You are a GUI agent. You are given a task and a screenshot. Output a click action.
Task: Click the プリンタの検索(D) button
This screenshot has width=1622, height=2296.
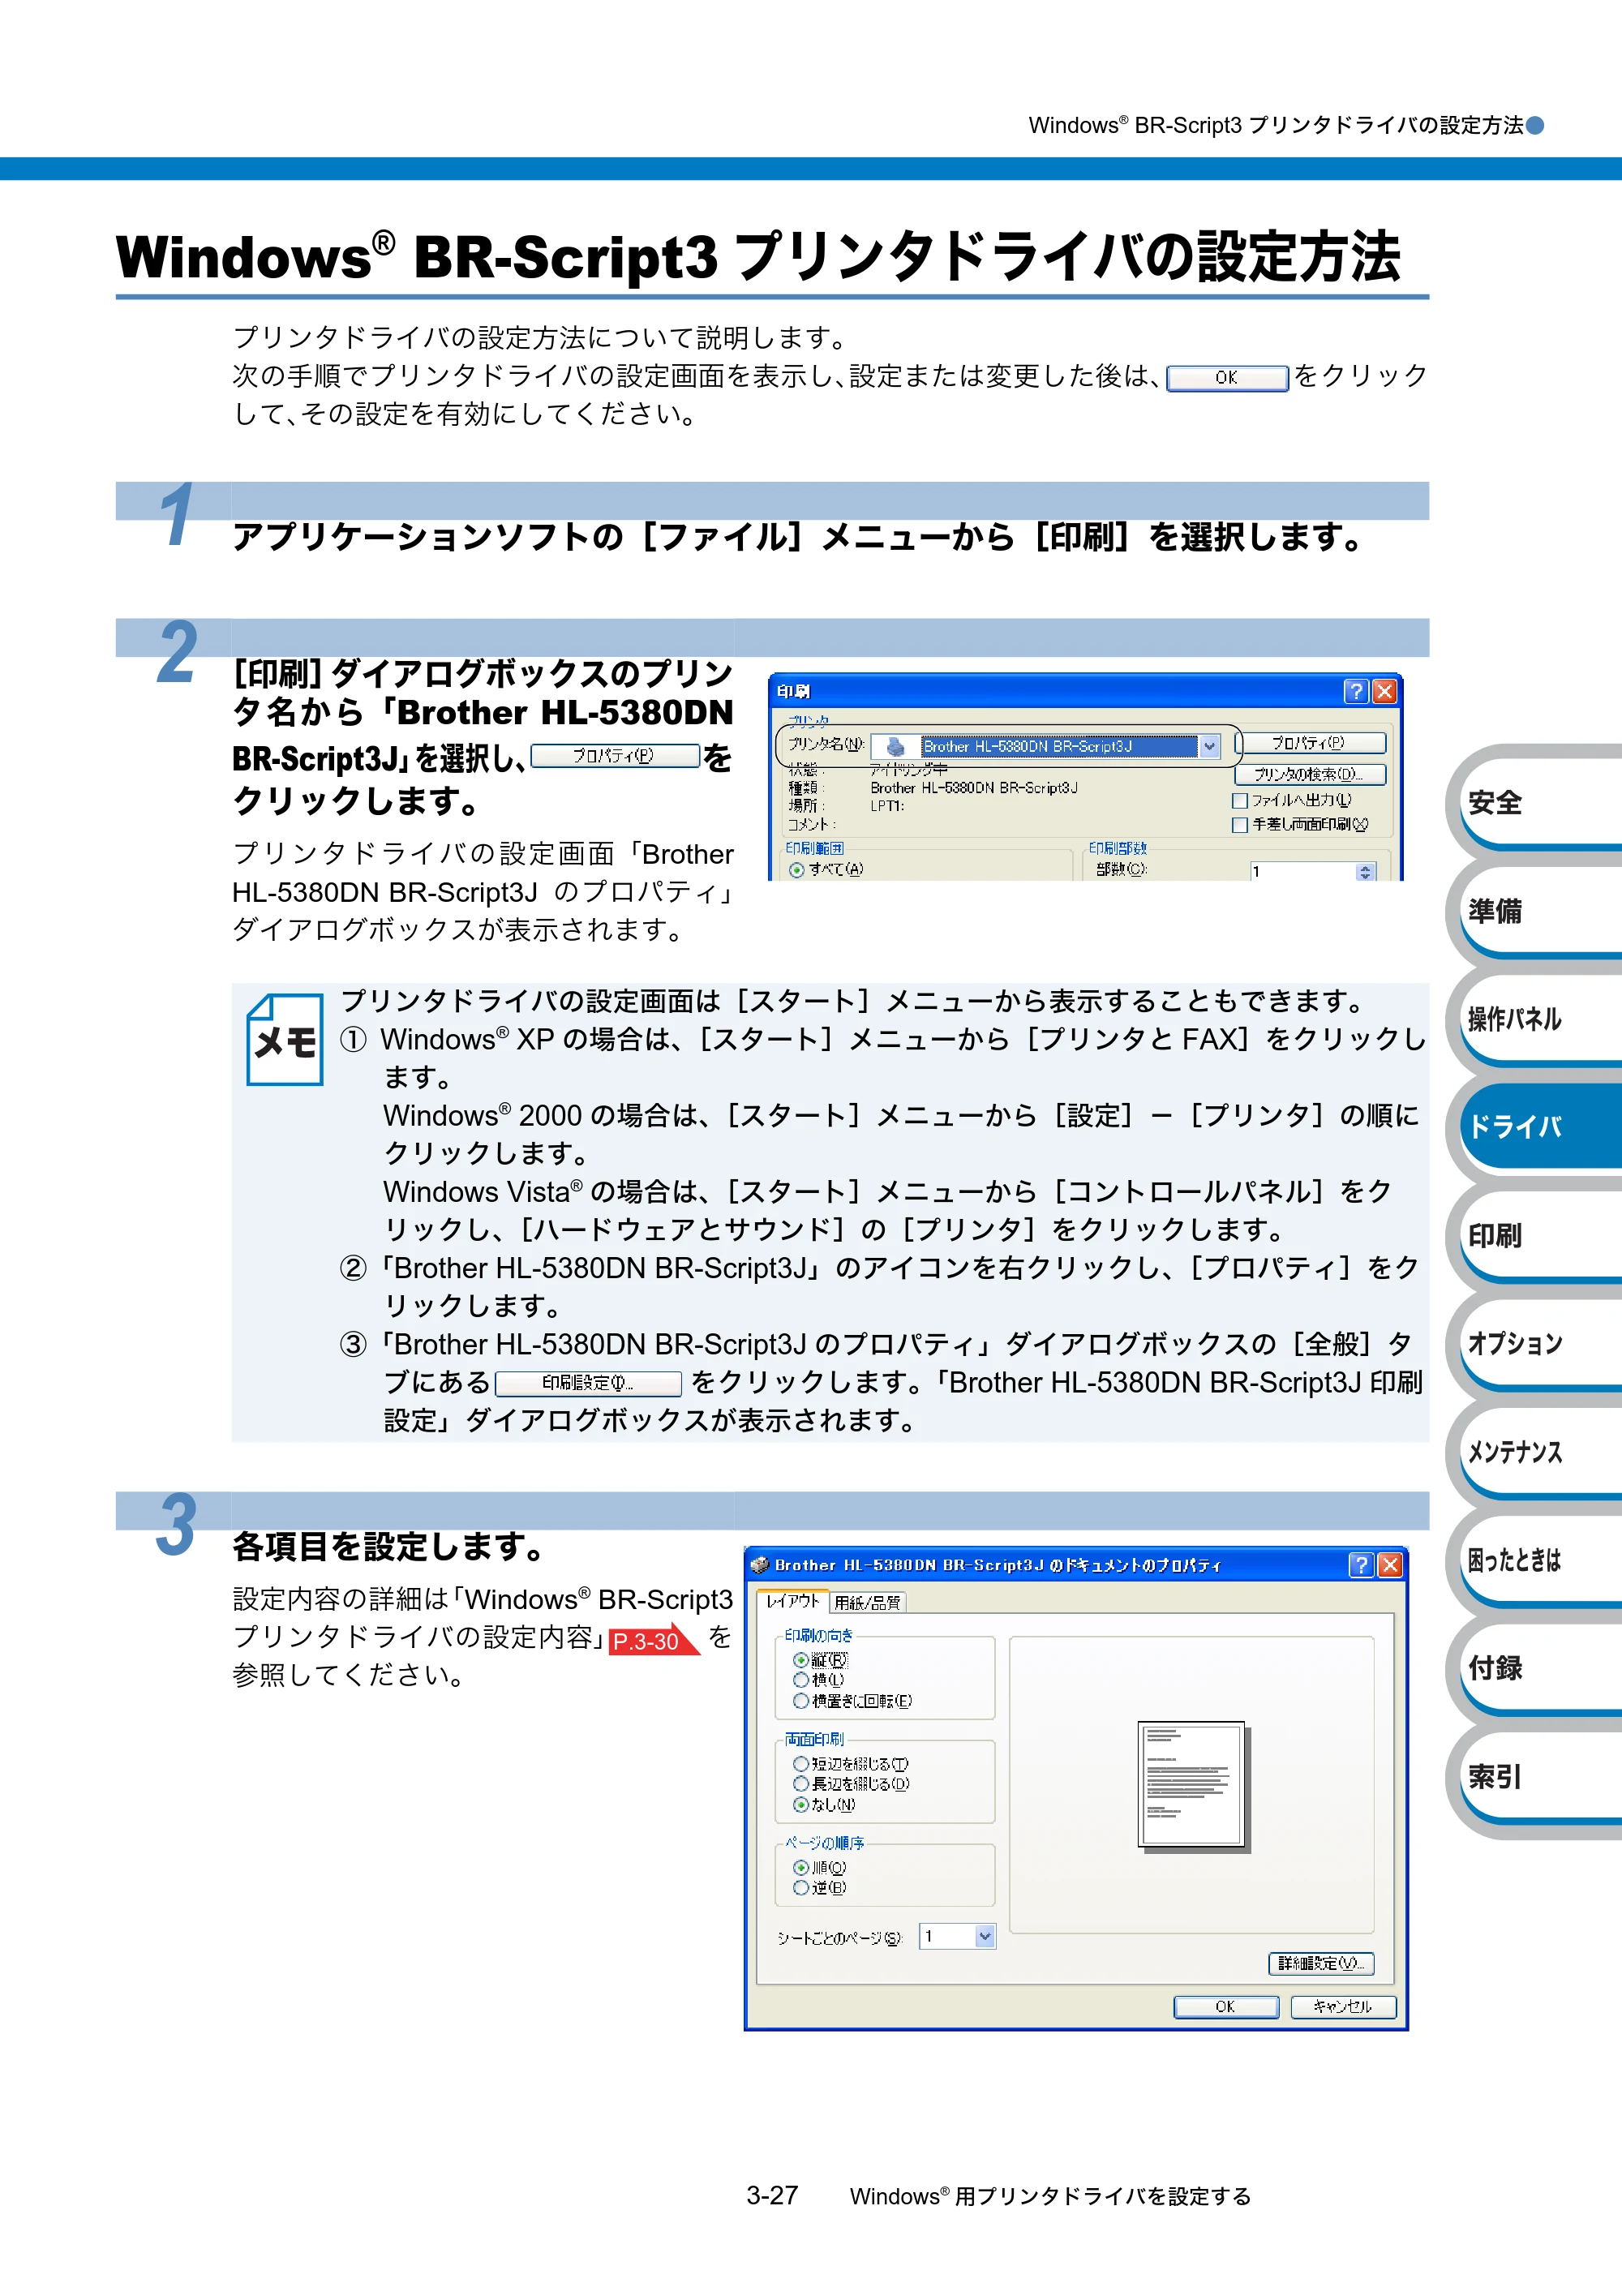pos(1311,774)
